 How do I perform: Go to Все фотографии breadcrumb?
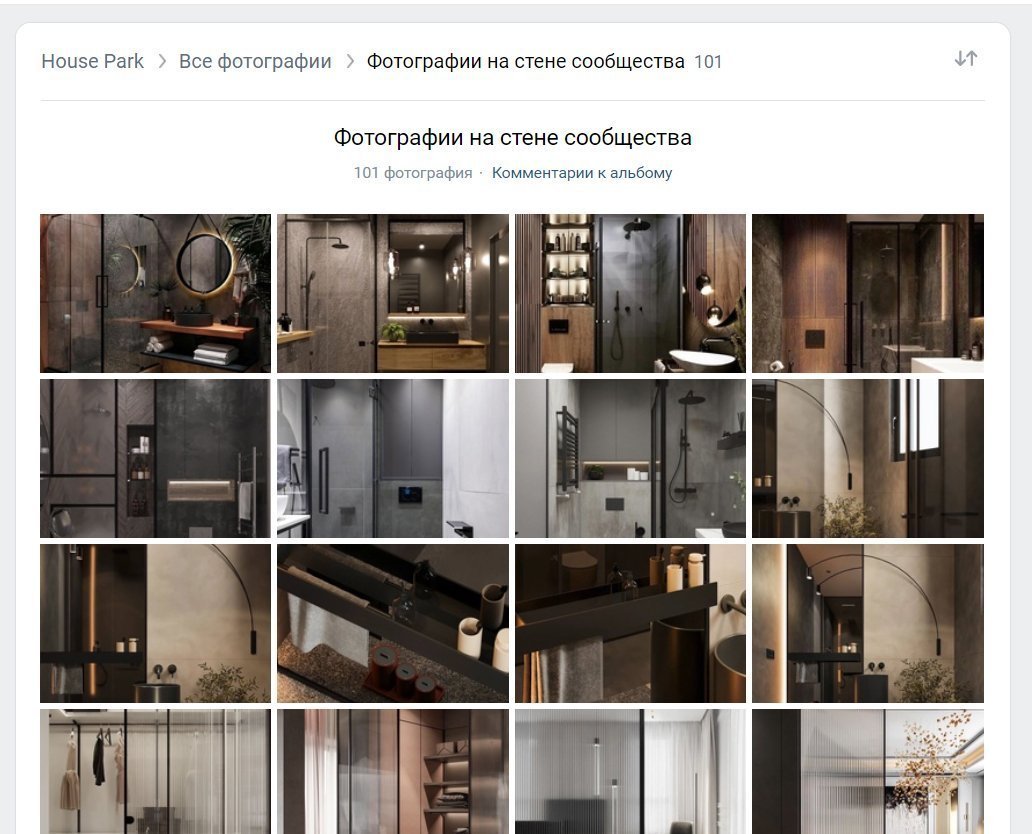point(255,61)
